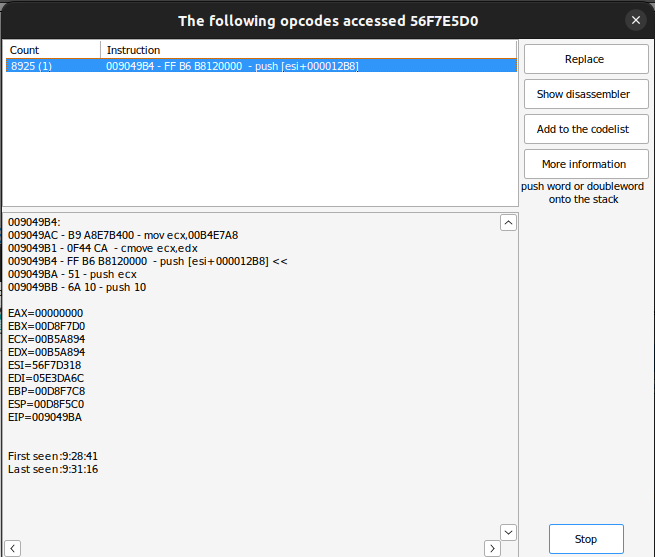
Task: Open More information
Action: [x=586, y=164]
